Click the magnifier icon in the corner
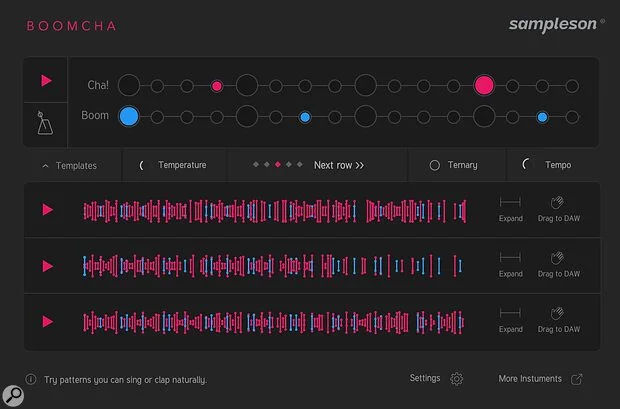 coord(13,395)
